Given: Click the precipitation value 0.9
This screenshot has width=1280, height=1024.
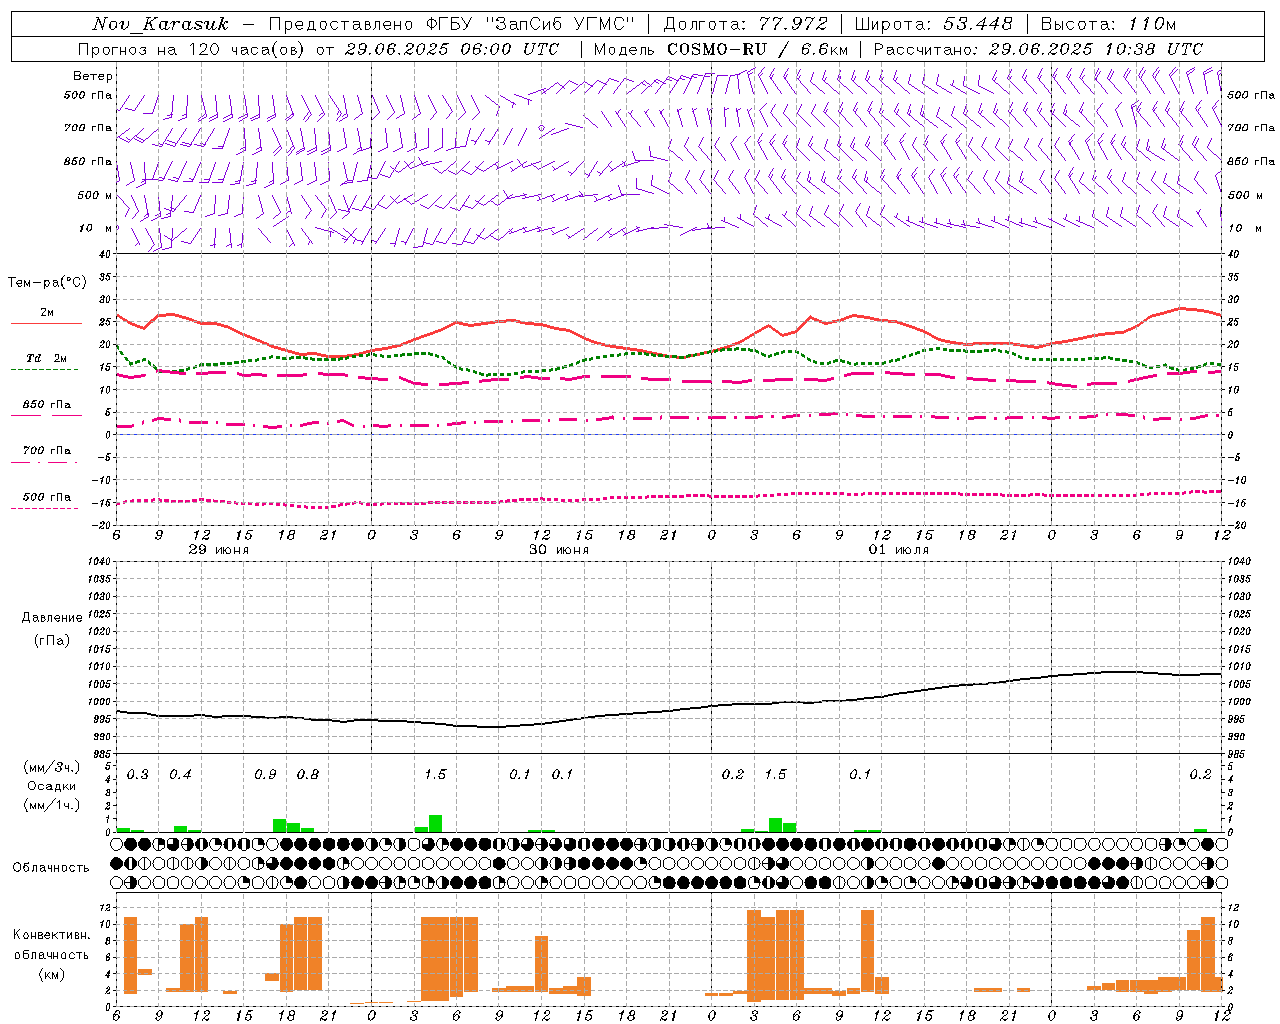Looking at the screenshot, I should click(265, 775).
